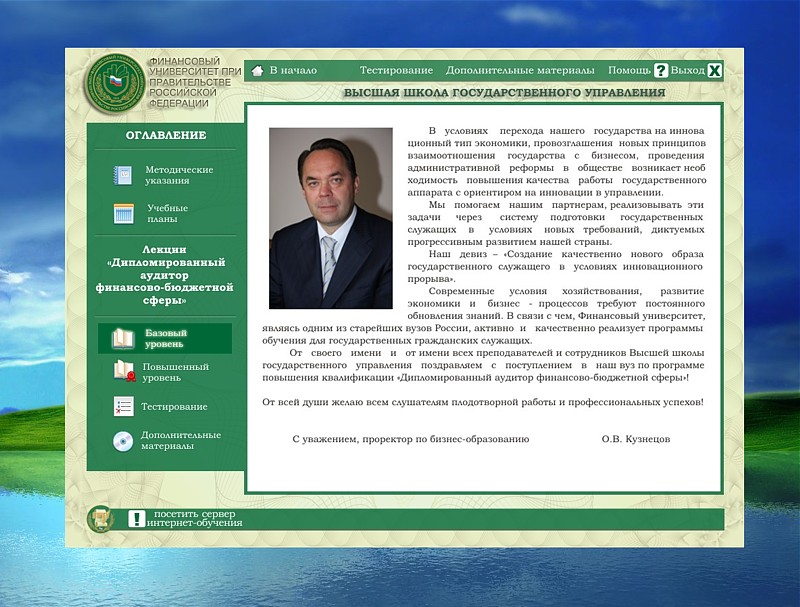Open the Помощь menu item
The width and height of the screenshot is (800, 607).
pyautogui.click(x=629, y=70)
